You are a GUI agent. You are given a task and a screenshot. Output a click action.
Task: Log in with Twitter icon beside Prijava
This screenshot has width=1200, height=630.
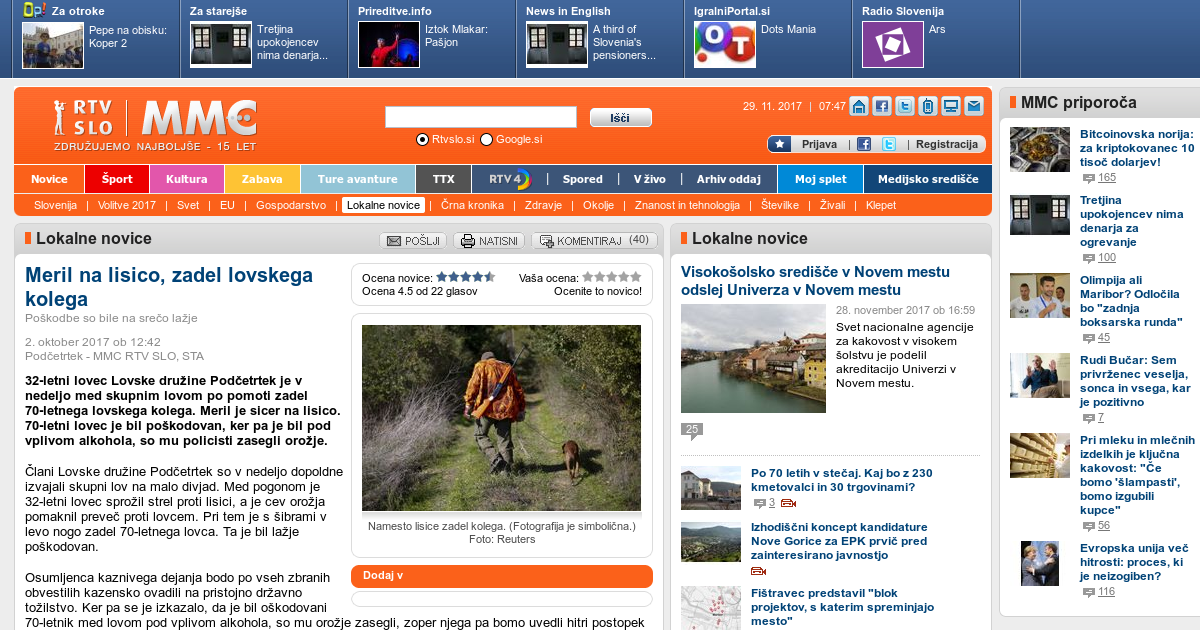tap(888, 144)
